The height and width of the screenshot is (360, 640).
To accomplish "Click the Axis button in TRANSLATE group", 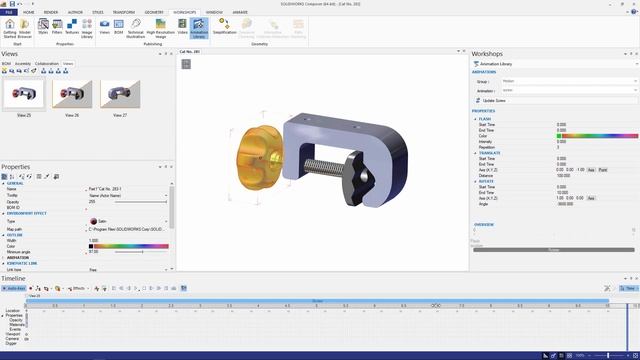I will [x=591, y=170].
